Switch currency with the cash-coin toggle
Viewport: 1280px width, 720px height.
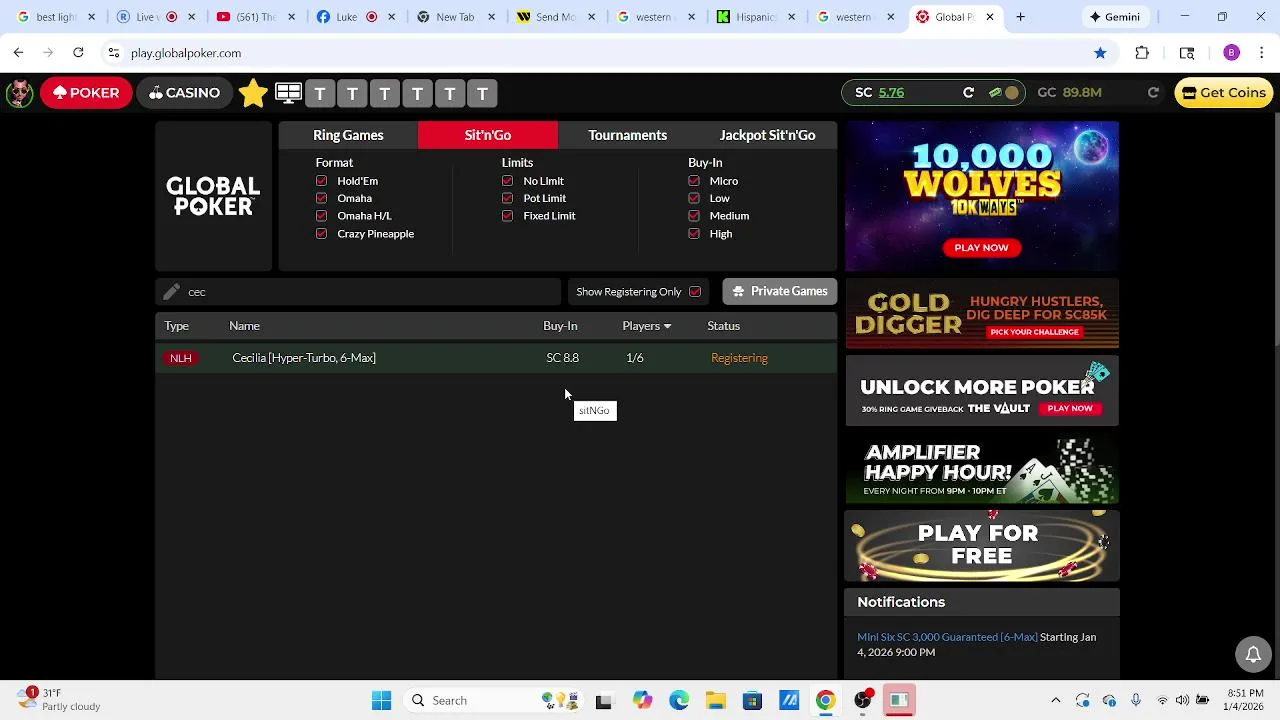pyautogui.click(x=1003, y=93)
